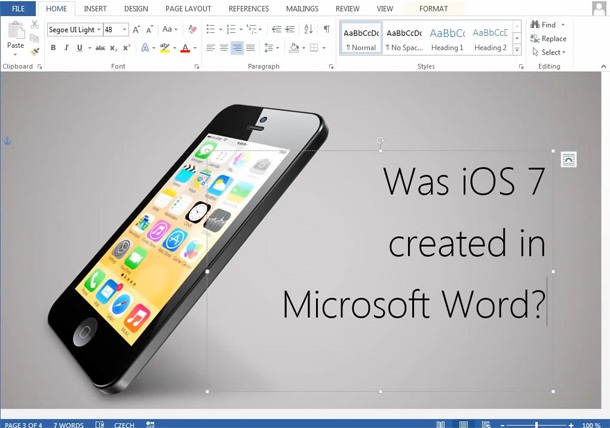The height and width of the screenshot is (428, 610).
Task: Apply Heading 1 style
Action: (447, 39)
